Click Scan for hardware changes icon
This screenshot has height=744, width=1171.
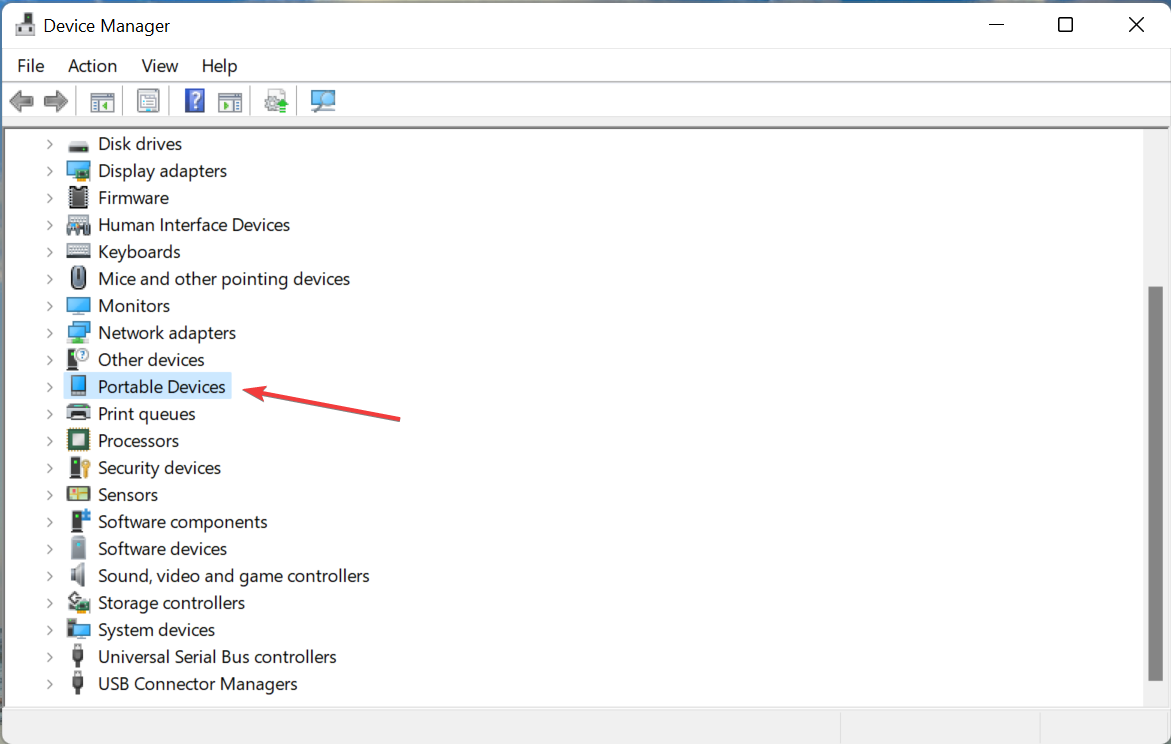tap(323, 101)
